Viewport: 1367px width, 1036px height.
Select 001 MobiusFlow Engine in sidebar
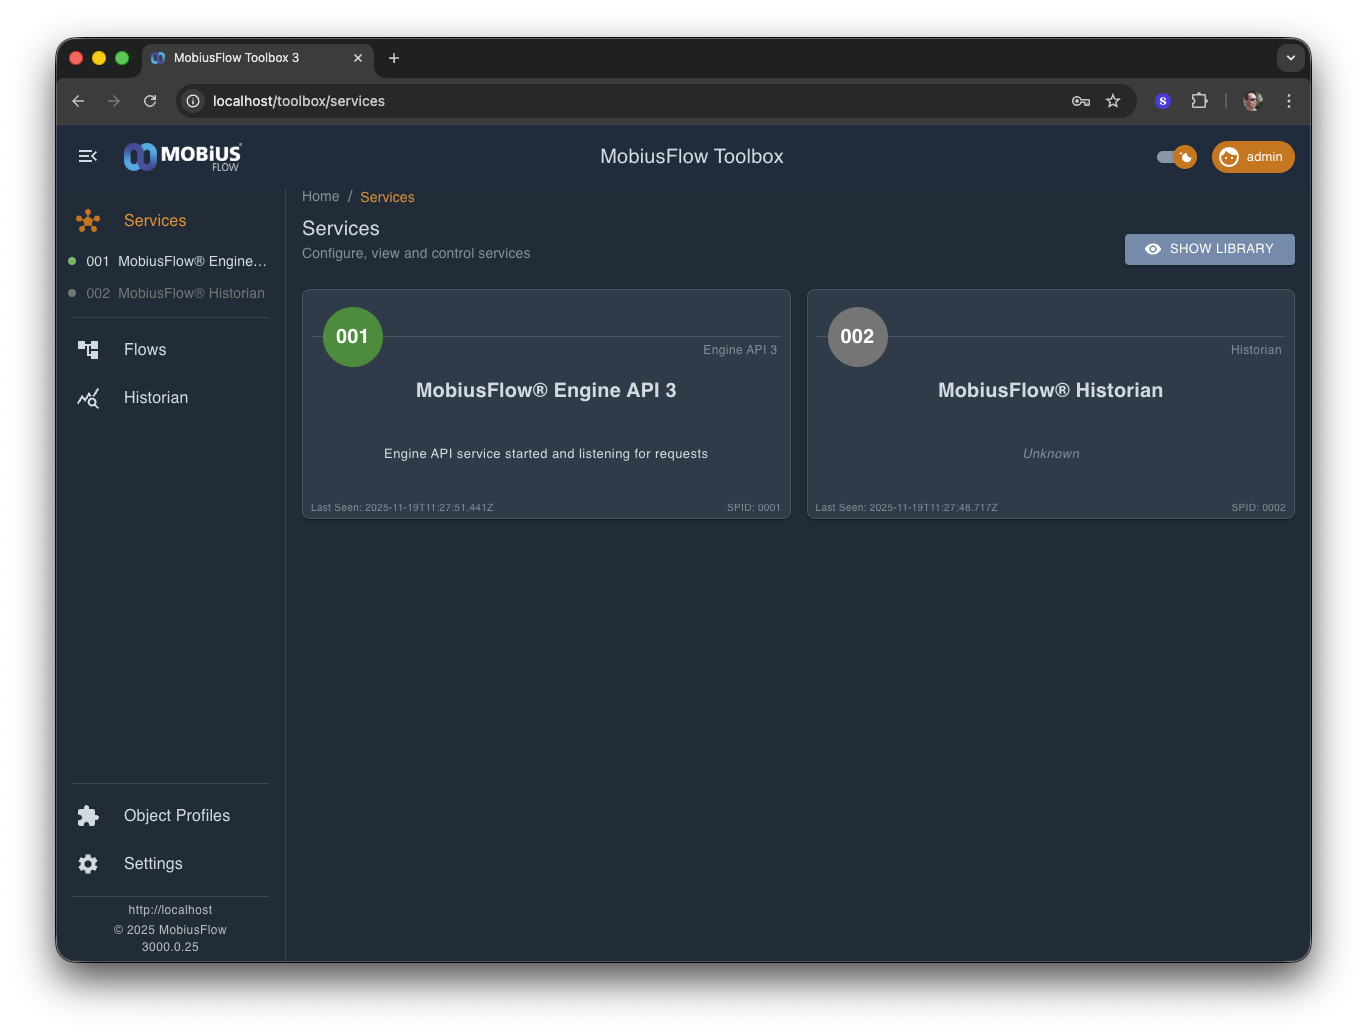click(x=176, y=261)
